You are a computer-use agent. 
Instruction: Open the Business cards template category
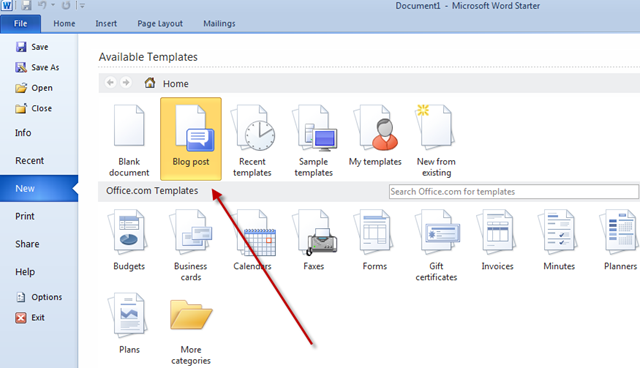[191, 245]
